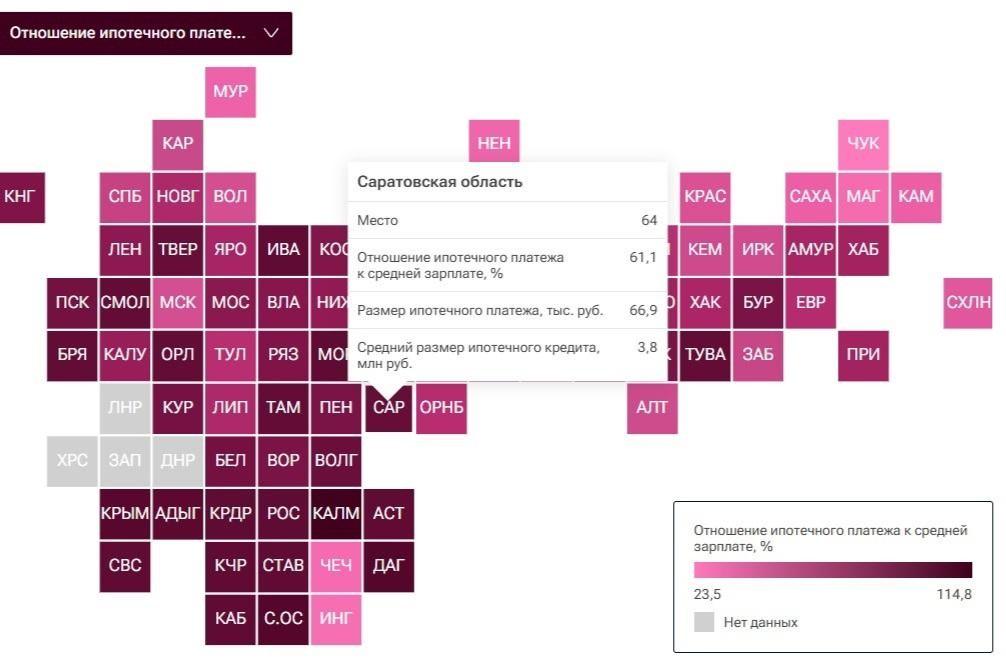Select the ЧУК region tile
The image size is (1006, 672).
click(x=863, y=143)
